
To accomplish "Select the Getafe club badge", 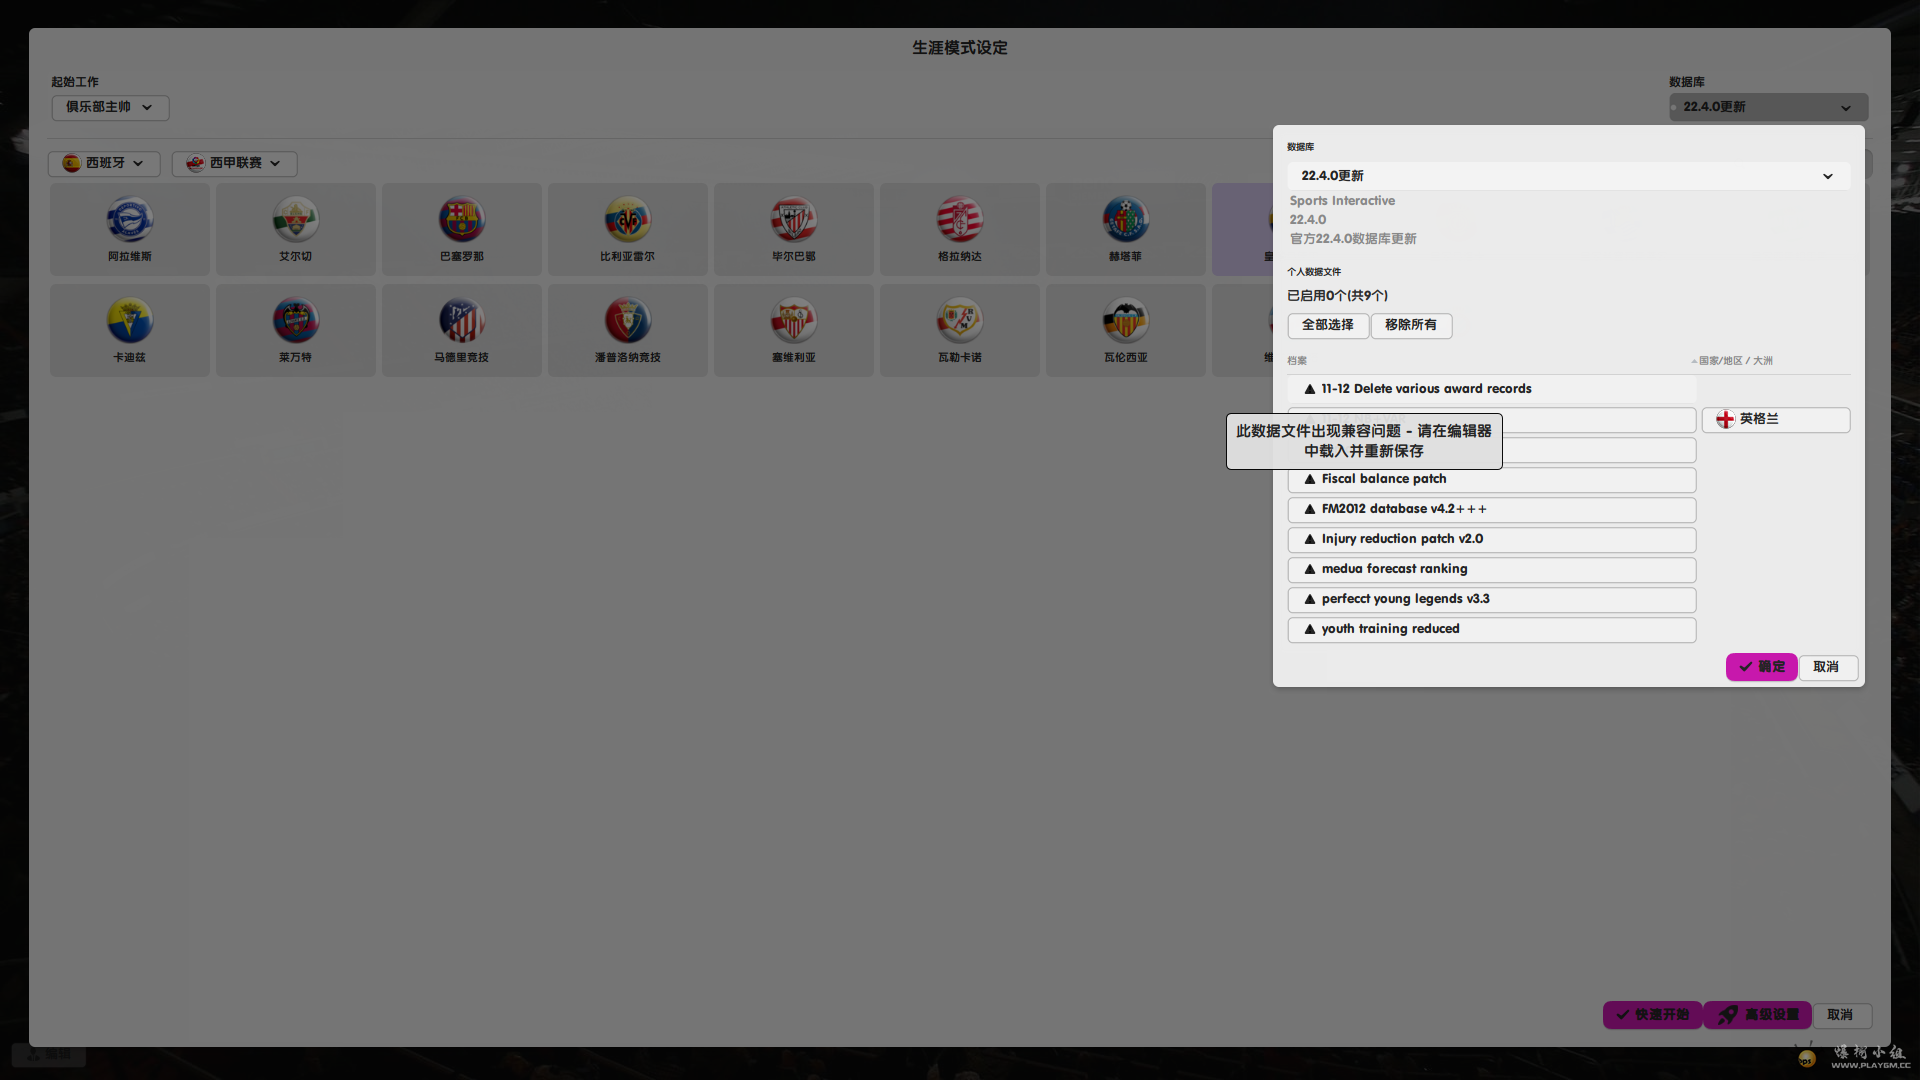I will [1125, 220].
